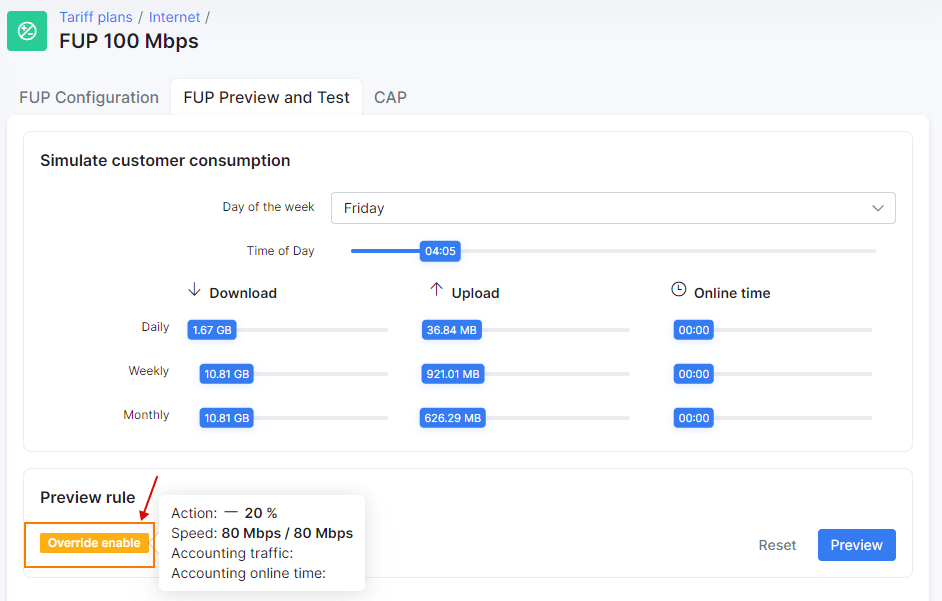Click the Reset button
This screenshot has width=942, height=601.
[777, 545]
